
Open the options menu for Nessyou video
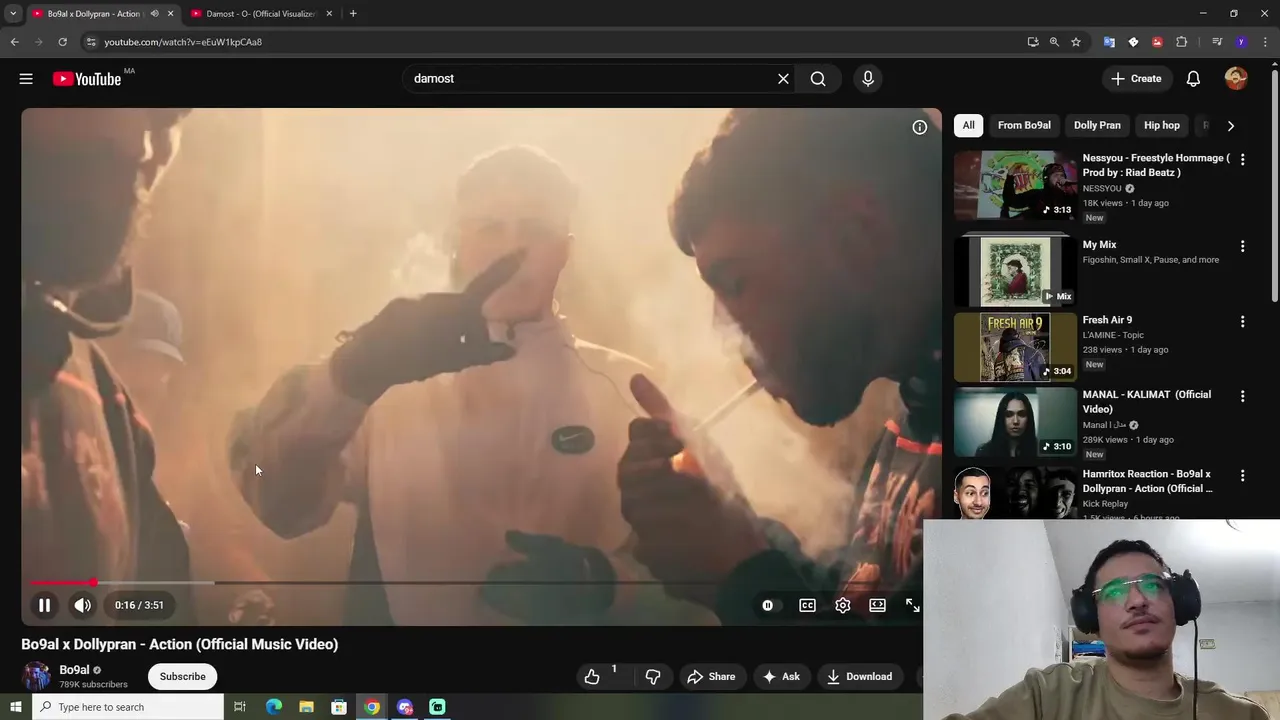[x=1242, y=160]
